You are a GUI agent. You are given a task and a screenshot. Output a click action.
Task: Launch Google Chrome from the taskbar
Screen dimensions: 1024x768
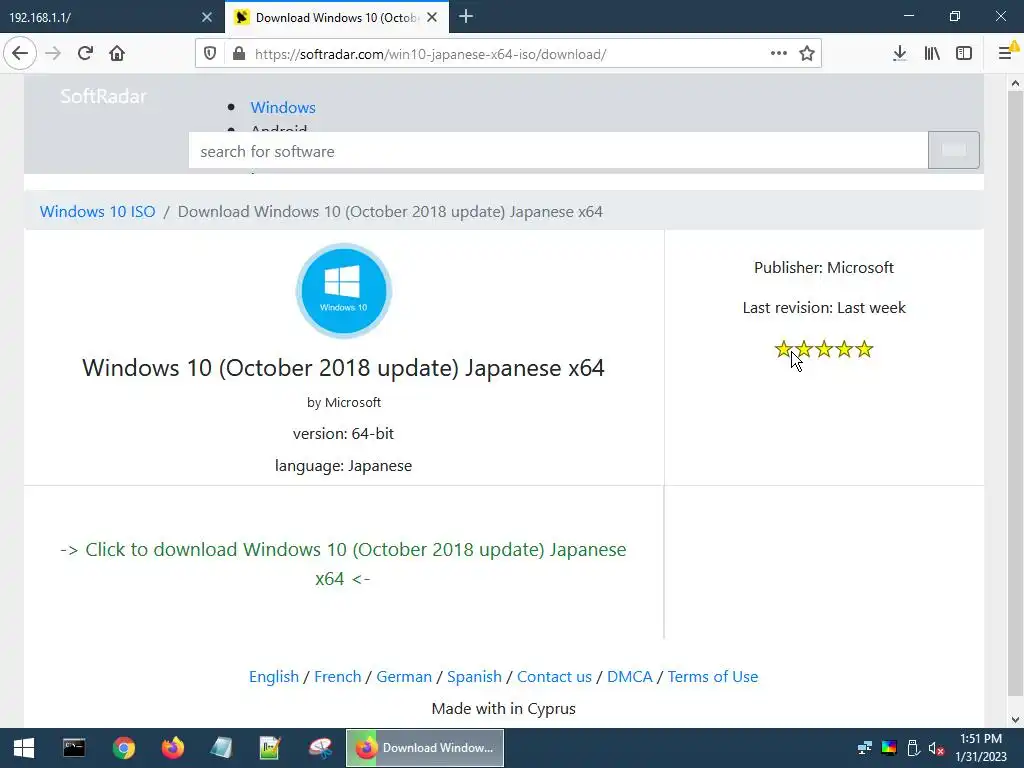123,748
